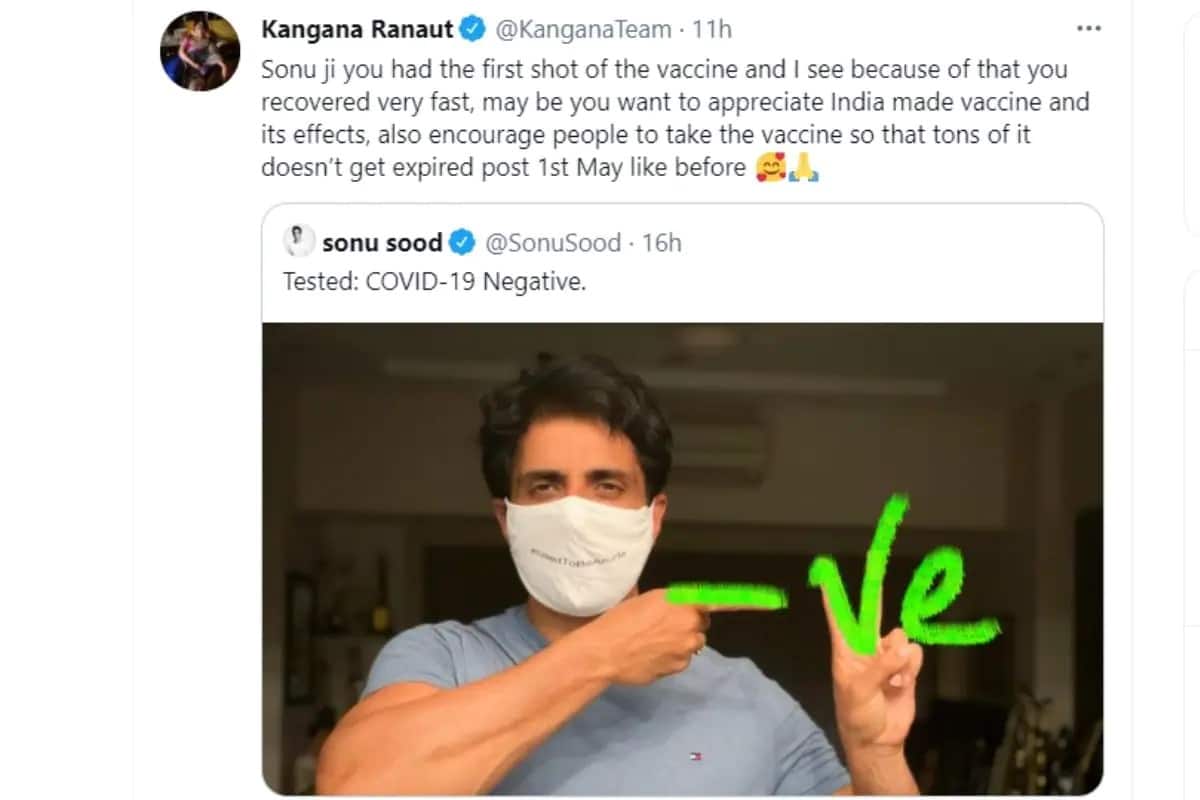This screenshot has width=1200, height=800.
Task: Open Sonu Sood's attached photo
Action: tap(680, 560)
